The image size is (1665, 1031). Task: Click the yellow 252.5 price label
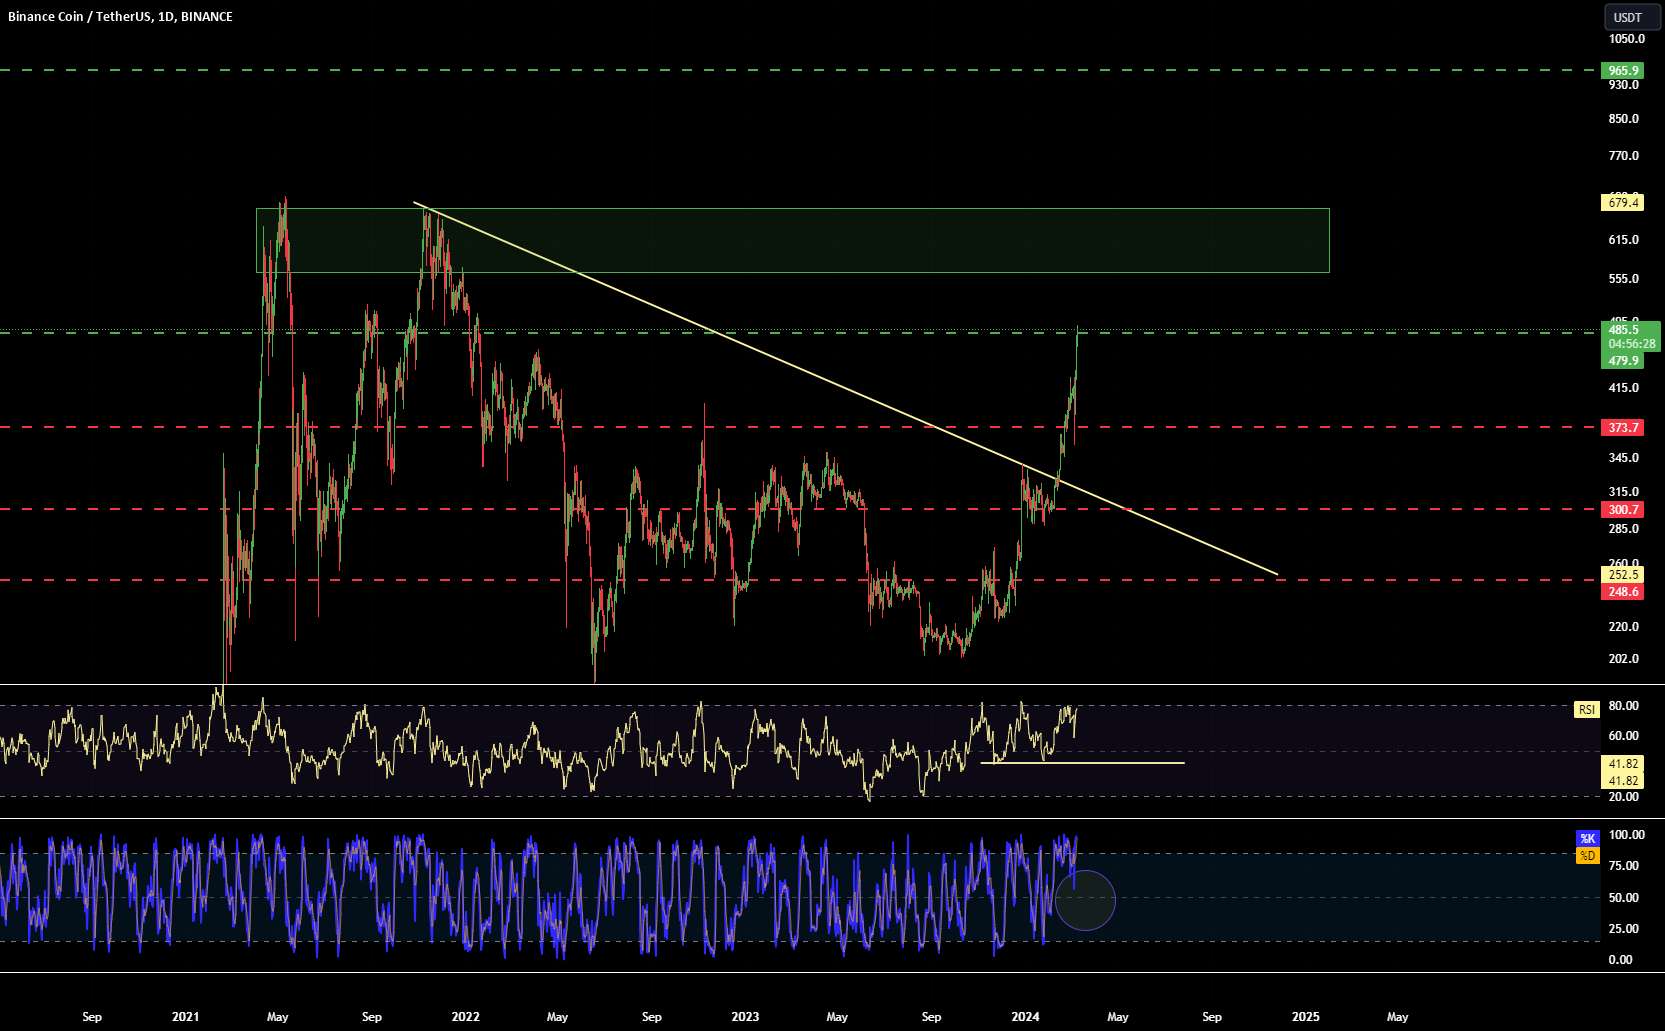tap(1622, 575)
